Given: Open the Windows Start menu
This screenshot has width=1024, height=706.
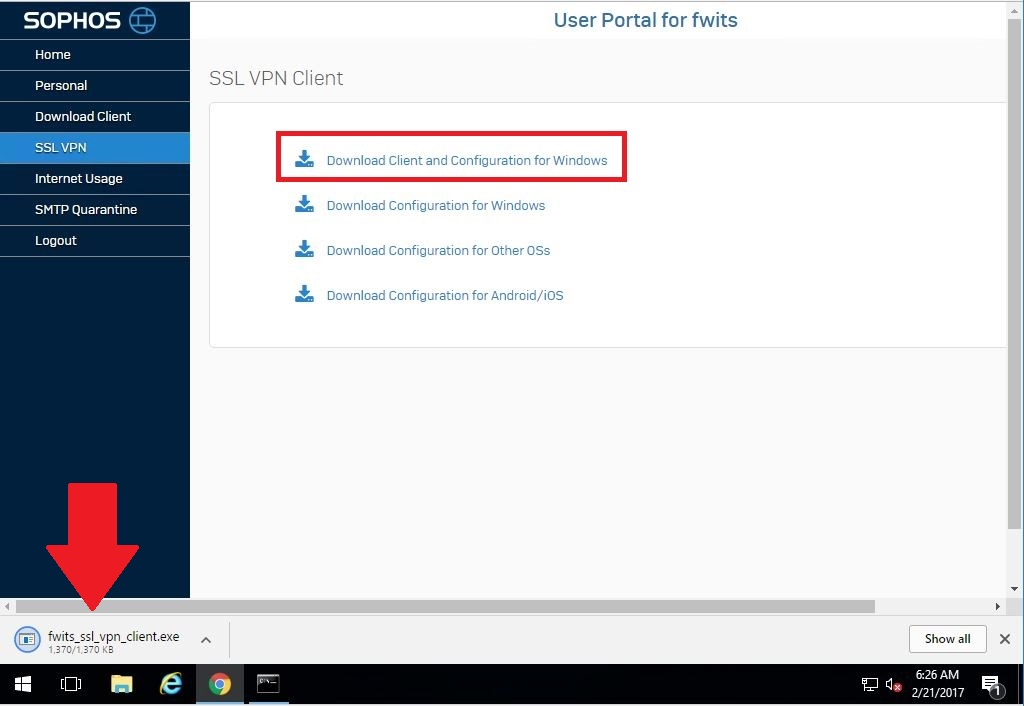Looking at the screenshot, I should point(23,684).
